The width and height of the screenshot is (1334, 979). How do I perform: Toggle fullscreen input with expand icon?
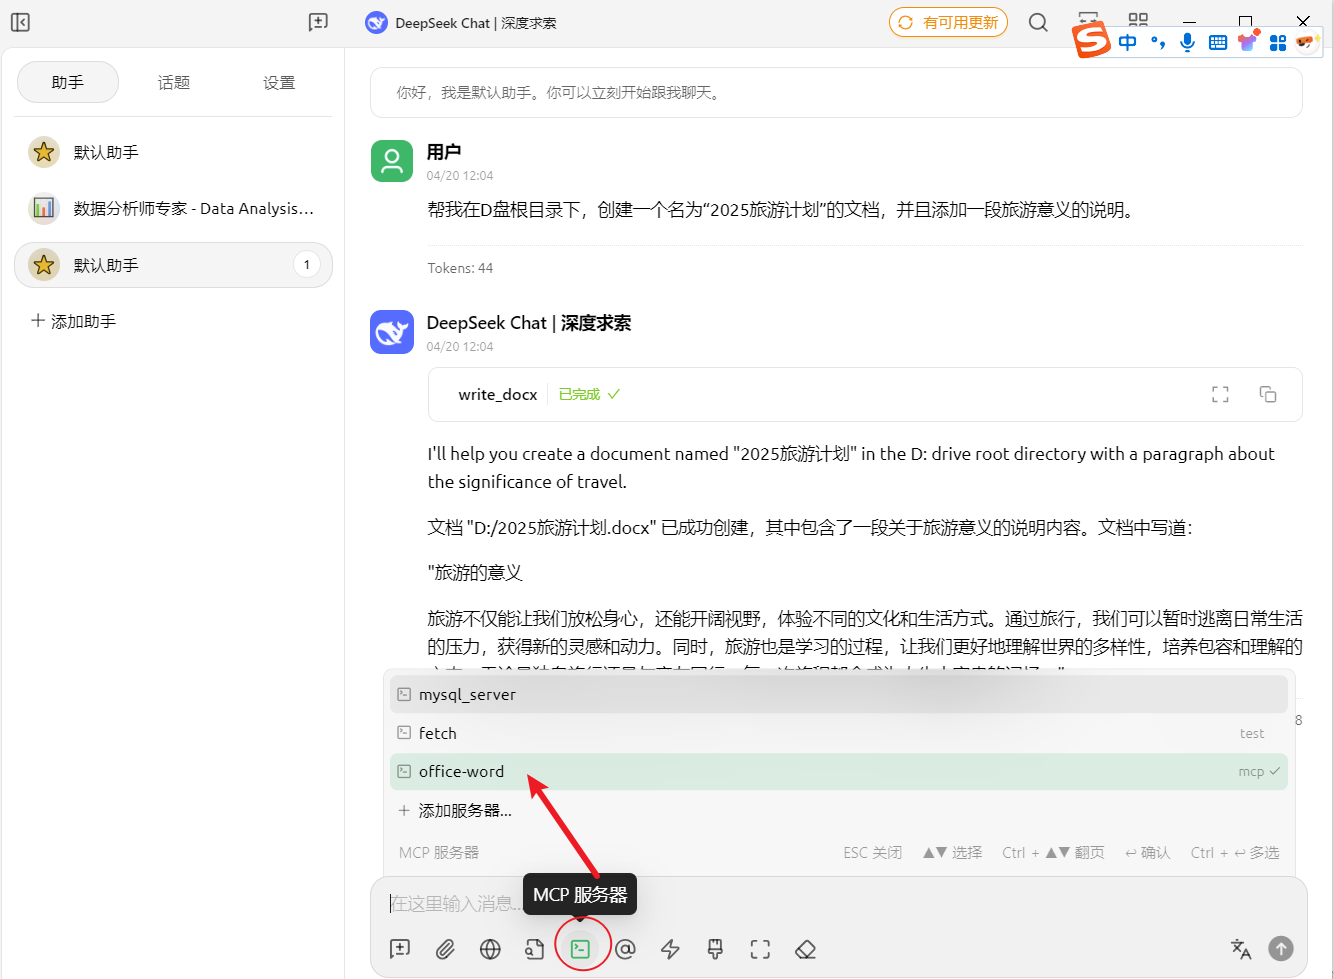point(760,949)
